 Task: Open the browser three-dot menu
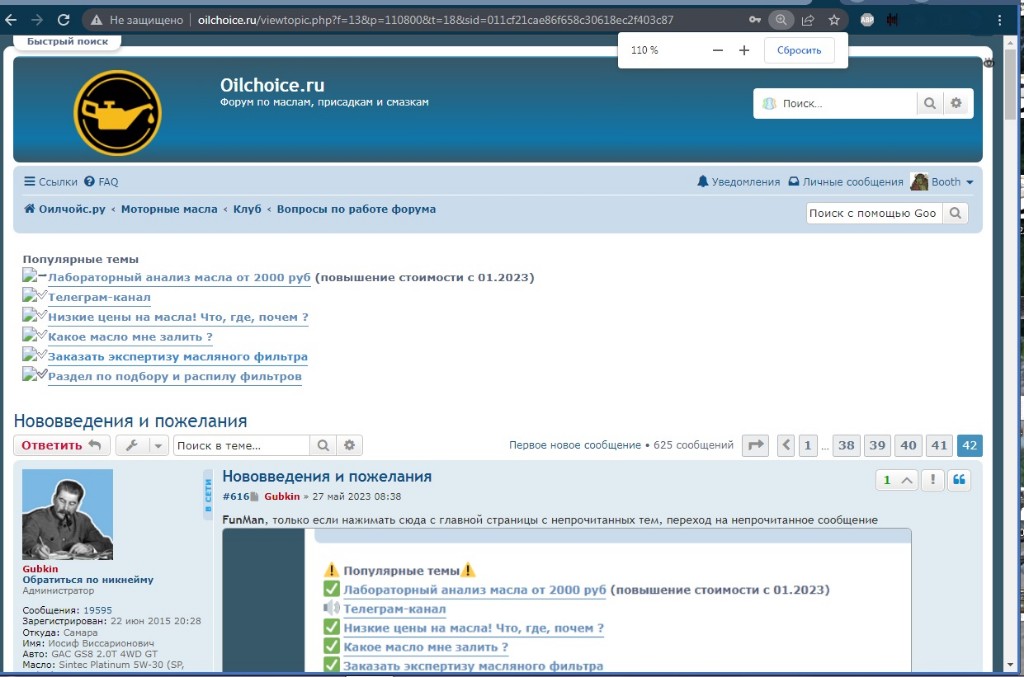coord(999,20)
